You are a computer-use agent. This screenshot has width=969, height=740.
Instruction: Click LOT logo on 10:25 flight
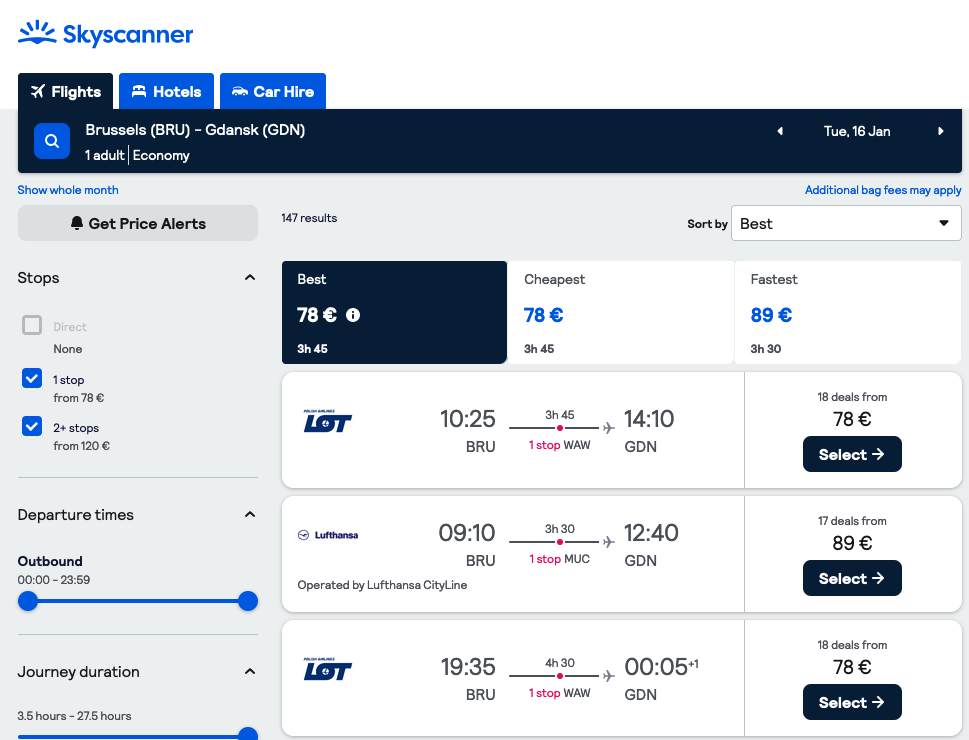(x=328, y=422)
